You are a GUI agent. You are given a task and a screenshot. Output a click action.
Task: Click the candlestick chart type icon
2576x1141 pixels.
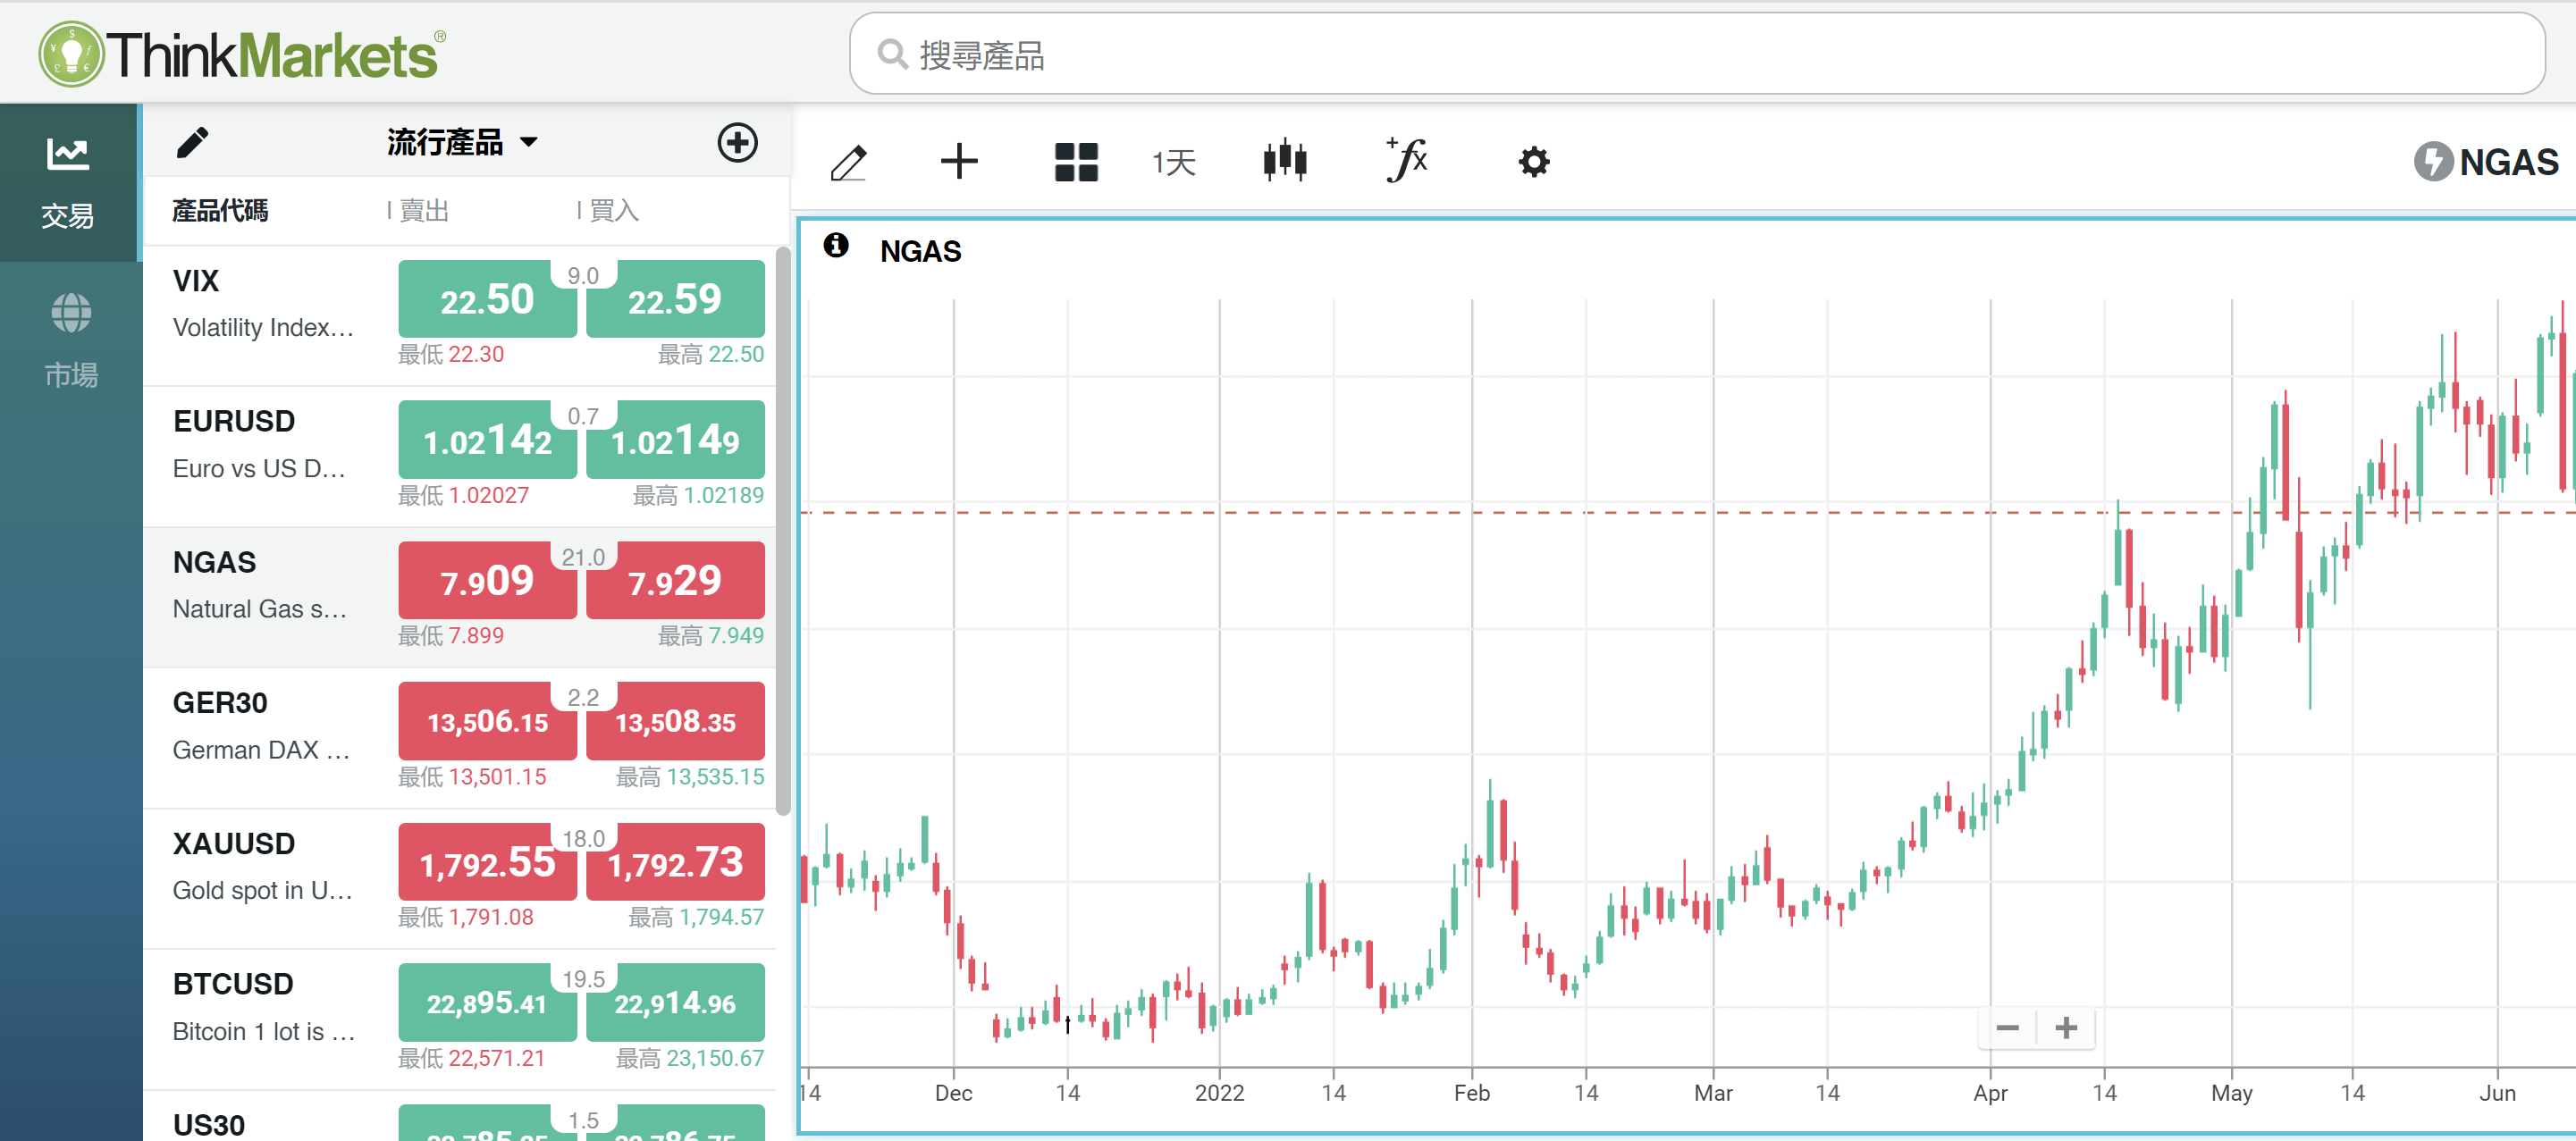click(1285, 161)
